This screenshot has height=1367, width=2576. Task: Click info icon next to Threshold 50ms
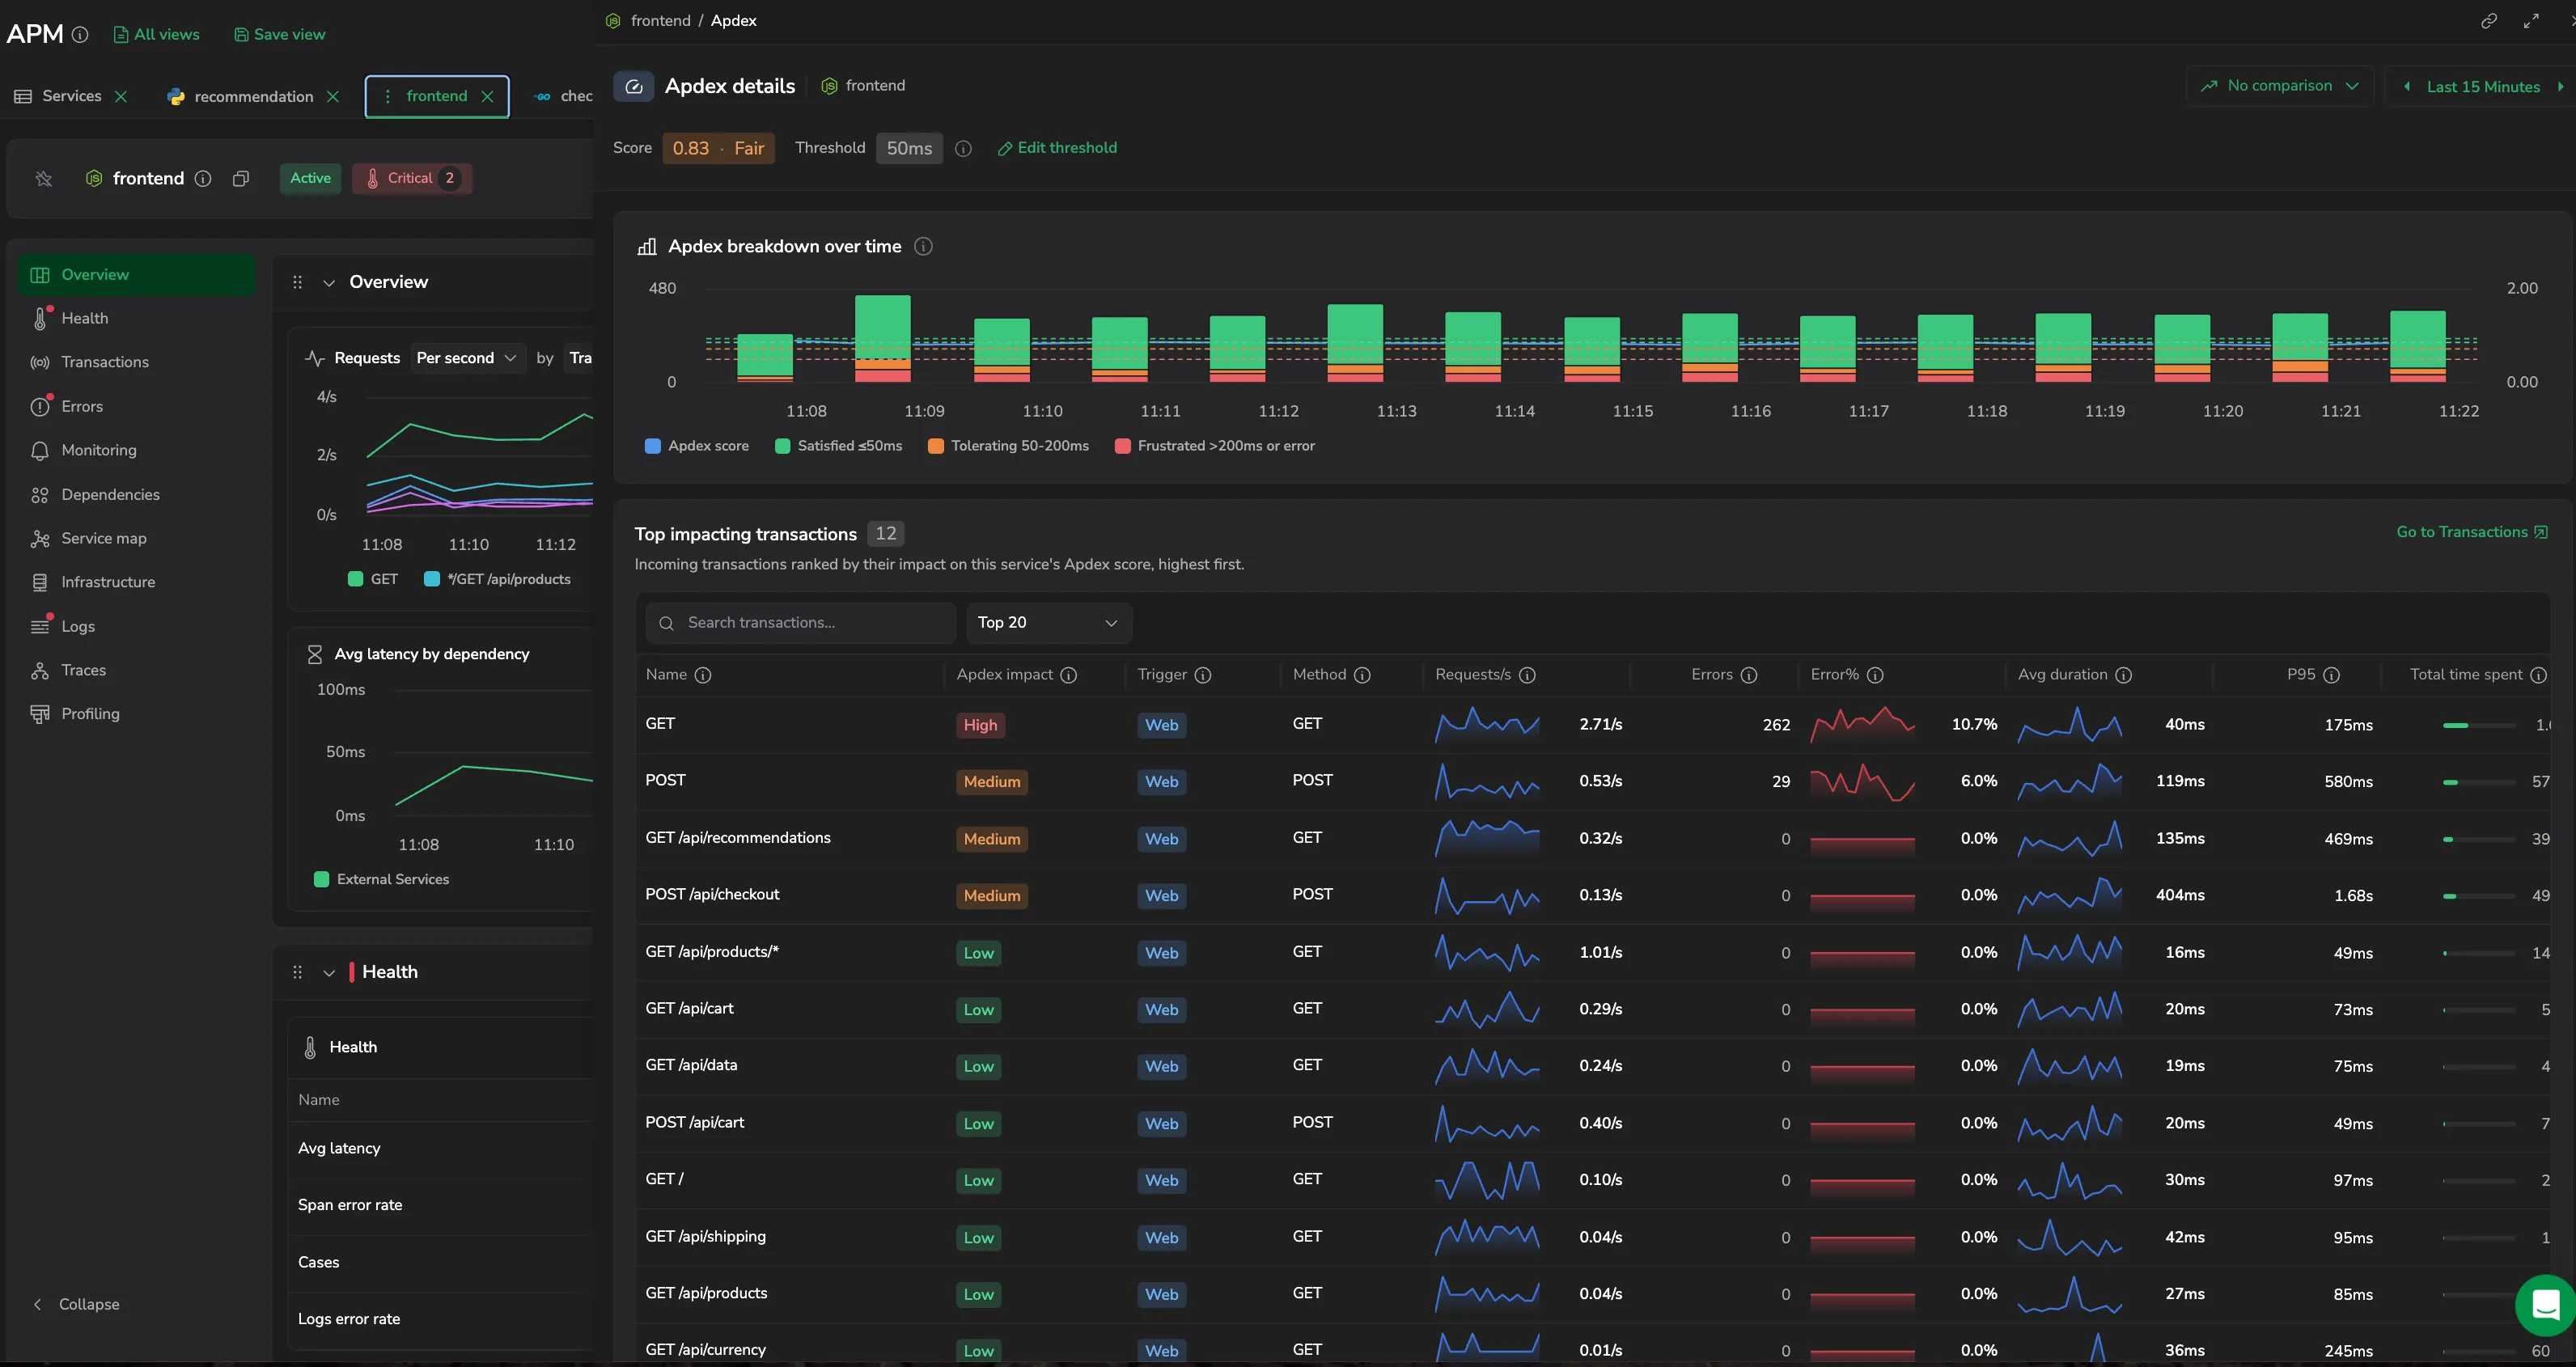pos(963,148)
